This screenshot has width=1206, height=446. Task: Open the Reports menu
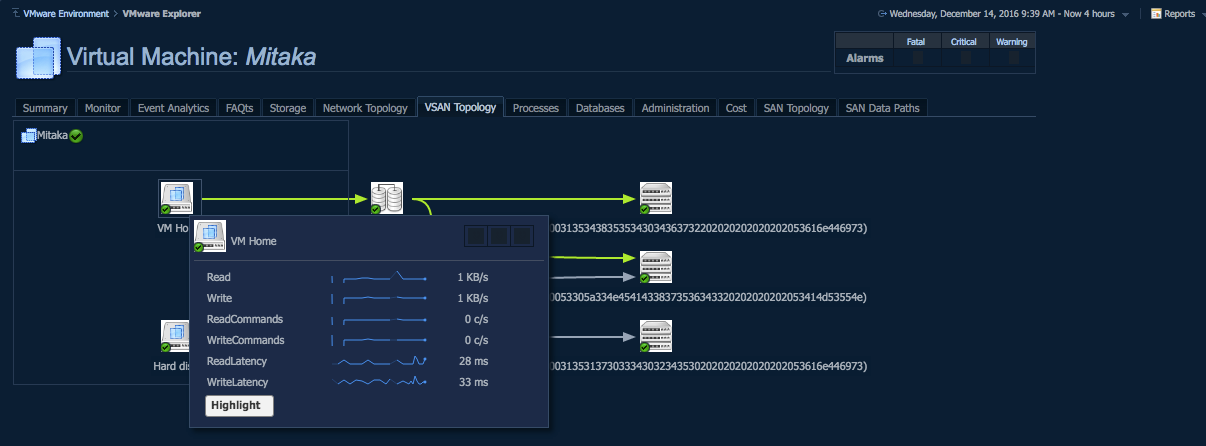(1179, 14)
